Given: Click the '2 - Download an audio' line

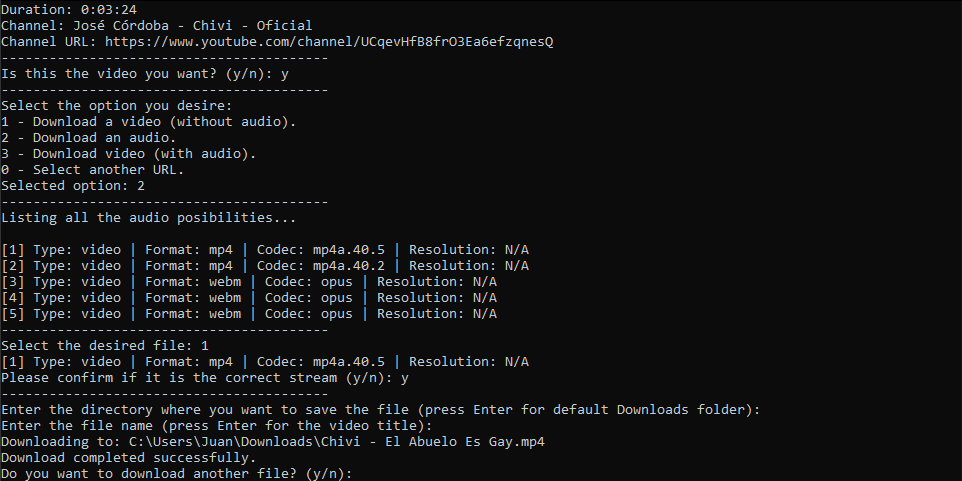Looking at the screenshot, I should pyautogui.click(x=88, y=137).
